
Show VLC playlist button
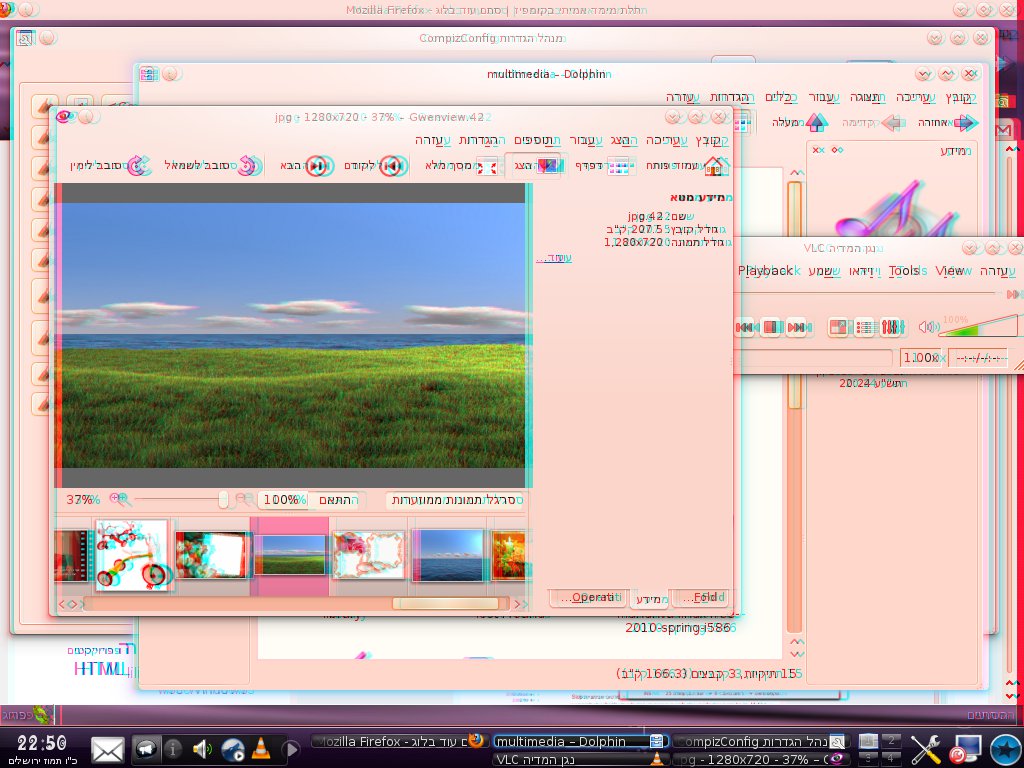[x=865, y=327]
